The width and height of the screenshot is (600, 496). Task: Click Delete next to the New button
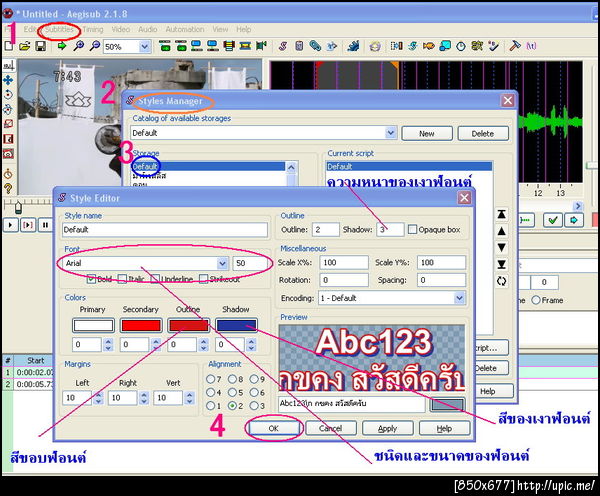coord(483,134)
